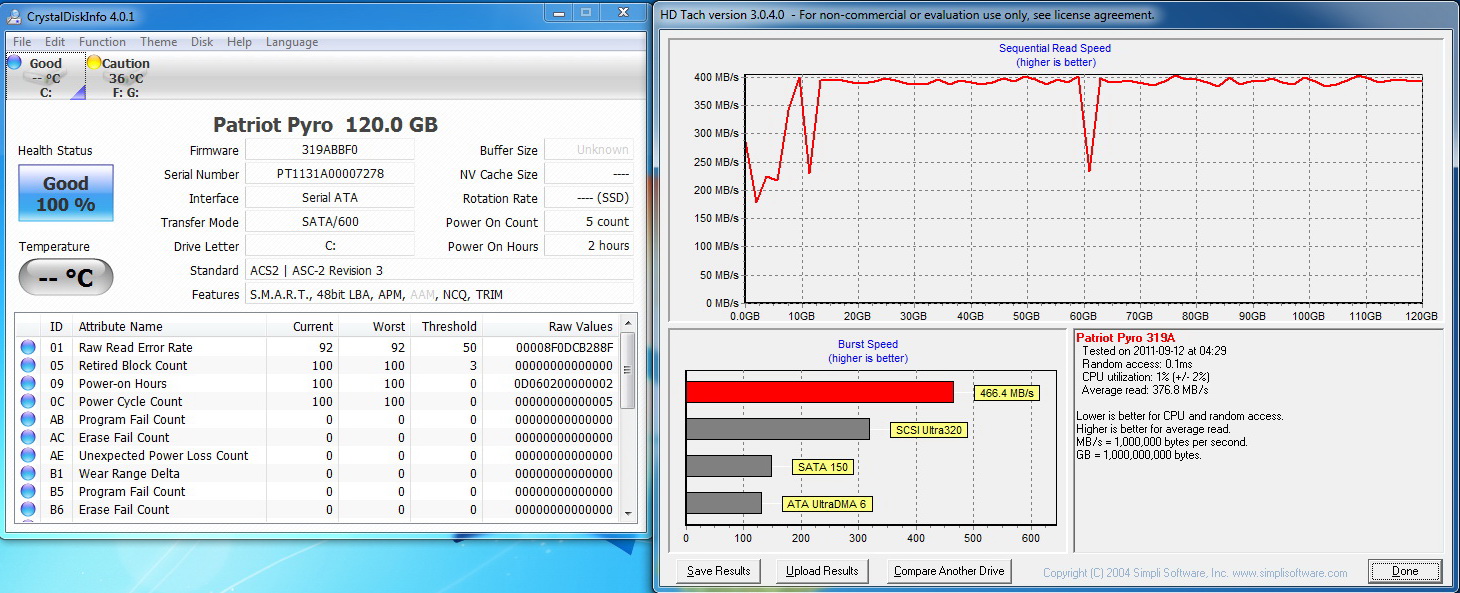Click the Power On Hours 2 hours field
1460x593 pixels.
(x=589, y=246)
